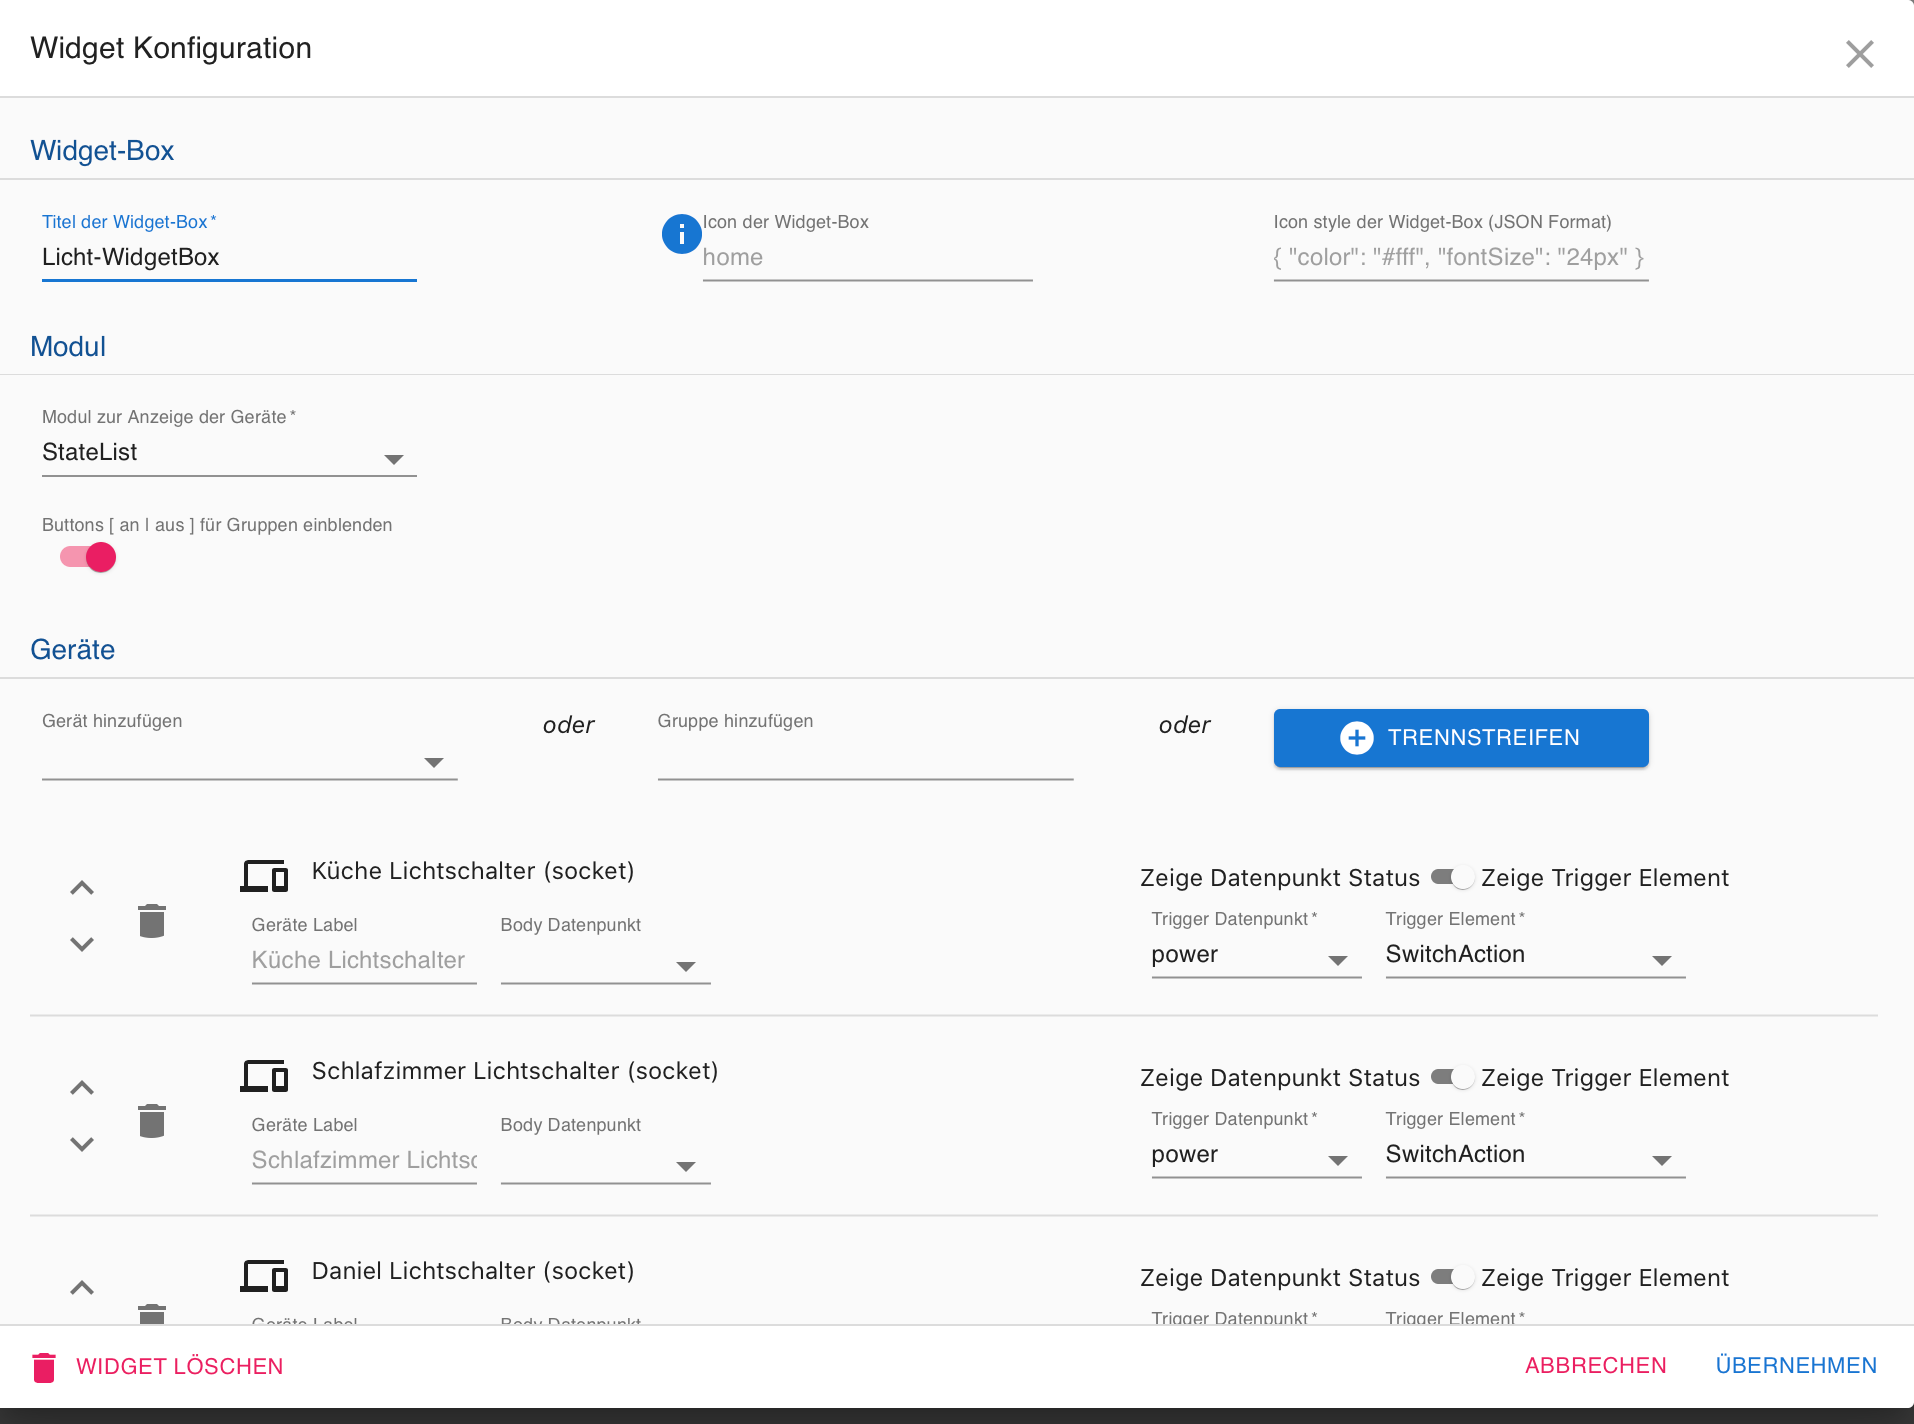Click the Küche Lichtschalter device icon
This screenshot has width=1914, height=1424.
click(x=264, y=876)
